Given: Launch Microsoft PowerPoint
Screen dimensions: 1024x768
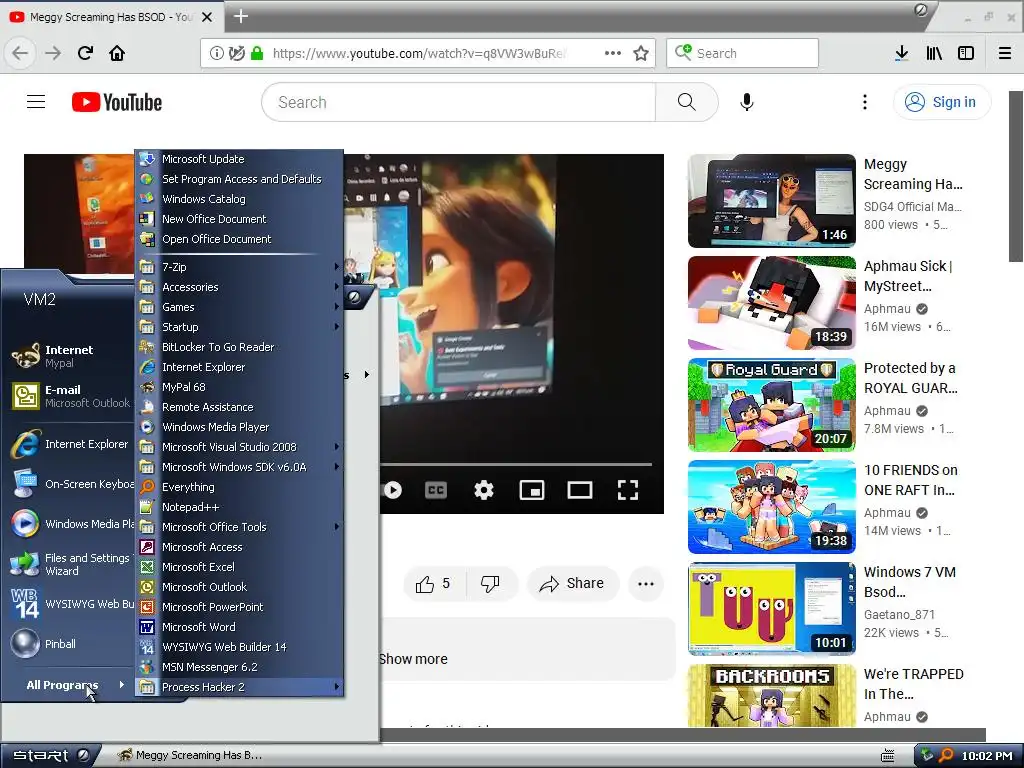Looking at the screenshot, I should [239, 607].
